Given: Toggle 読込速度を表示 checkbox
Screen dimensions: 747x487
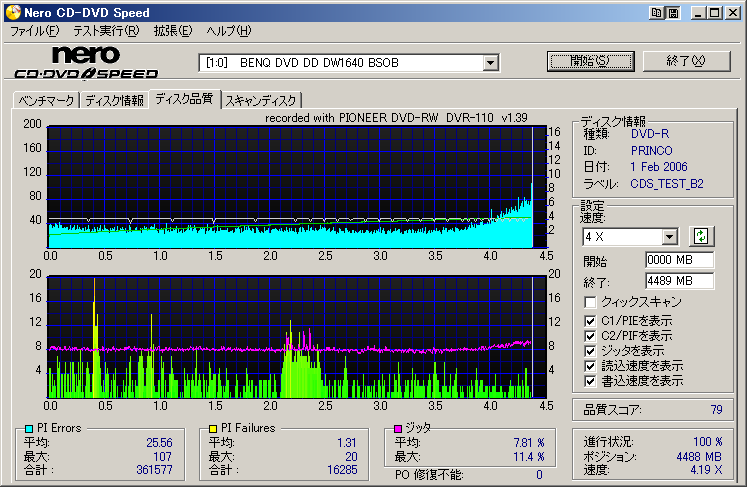Looking at the screenshot, I should 590,366.
